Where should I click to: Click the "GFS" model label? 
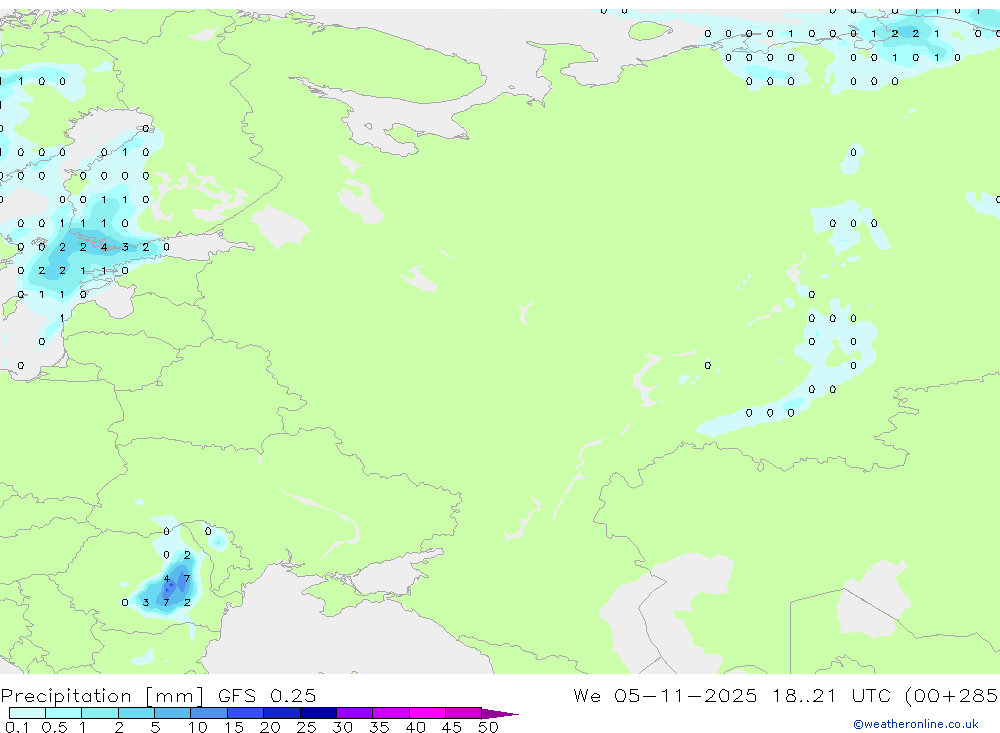[237, 695]
